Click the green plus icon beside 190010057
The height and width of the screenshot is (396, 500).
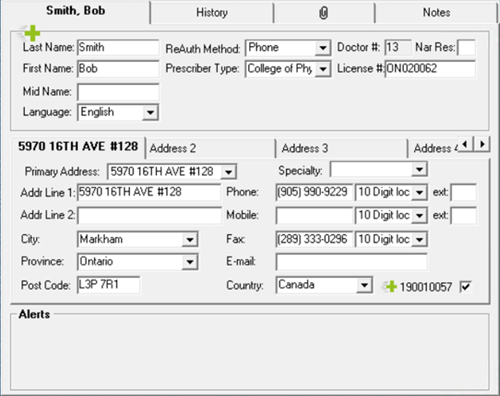(x=391, y=286)
